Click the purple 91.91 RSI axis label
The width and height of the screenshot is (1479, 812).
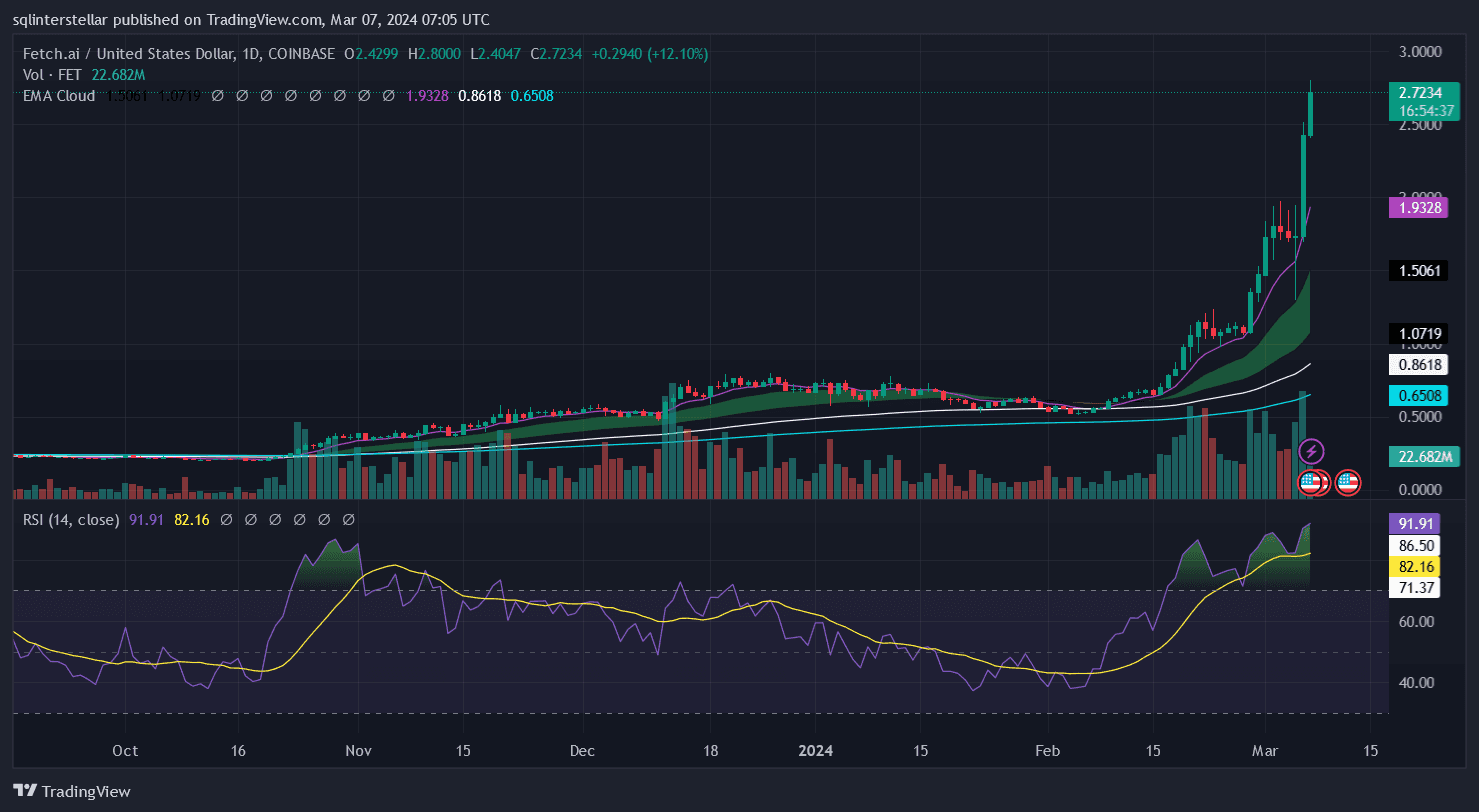pyautogui.click(x=1418, y=522)
